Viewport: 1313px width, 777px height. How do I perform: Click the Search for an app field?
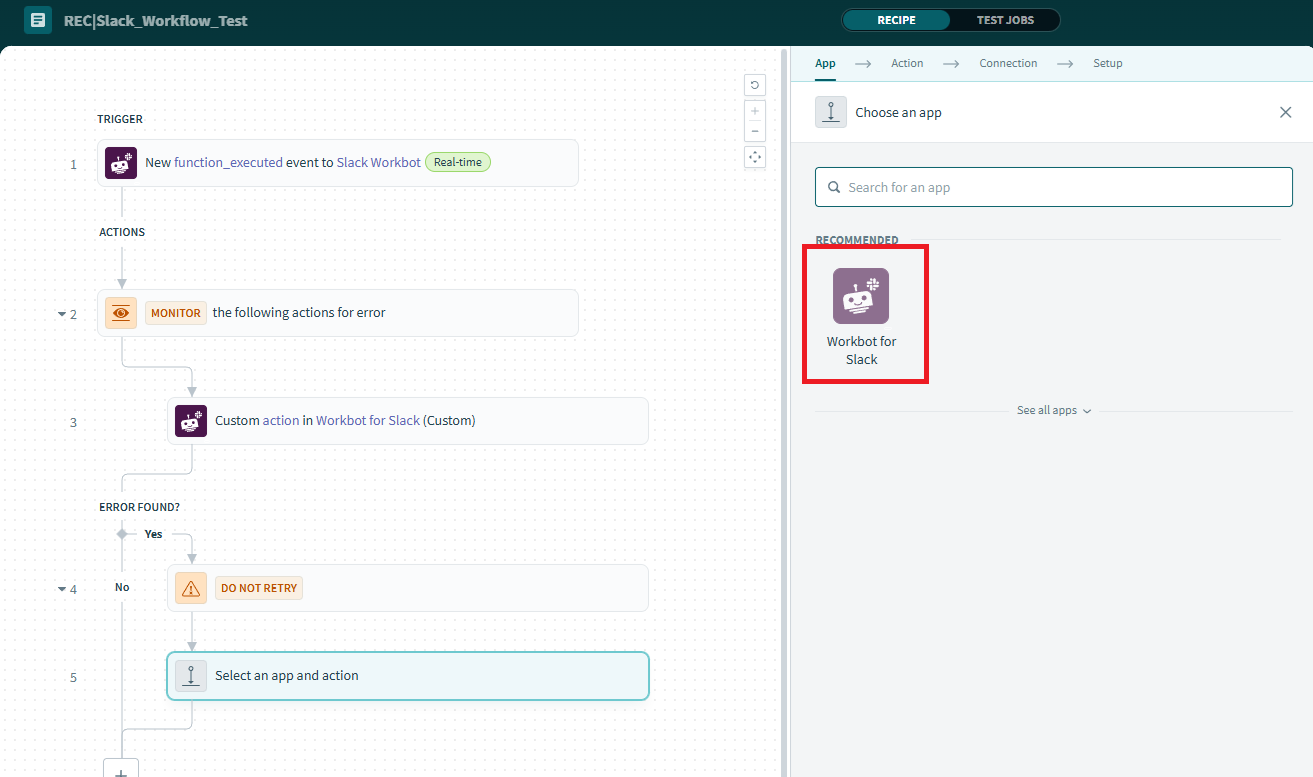tap(1054, 187)
